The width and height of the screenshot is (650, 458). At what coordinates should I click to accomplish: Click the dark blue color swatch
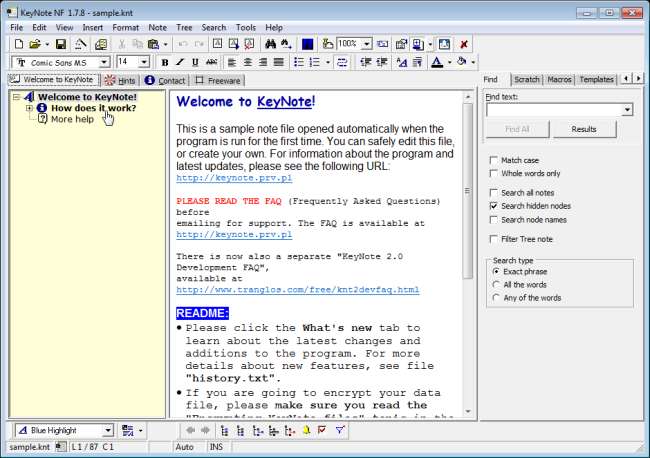pyautogui.click(x=307, y=44)
